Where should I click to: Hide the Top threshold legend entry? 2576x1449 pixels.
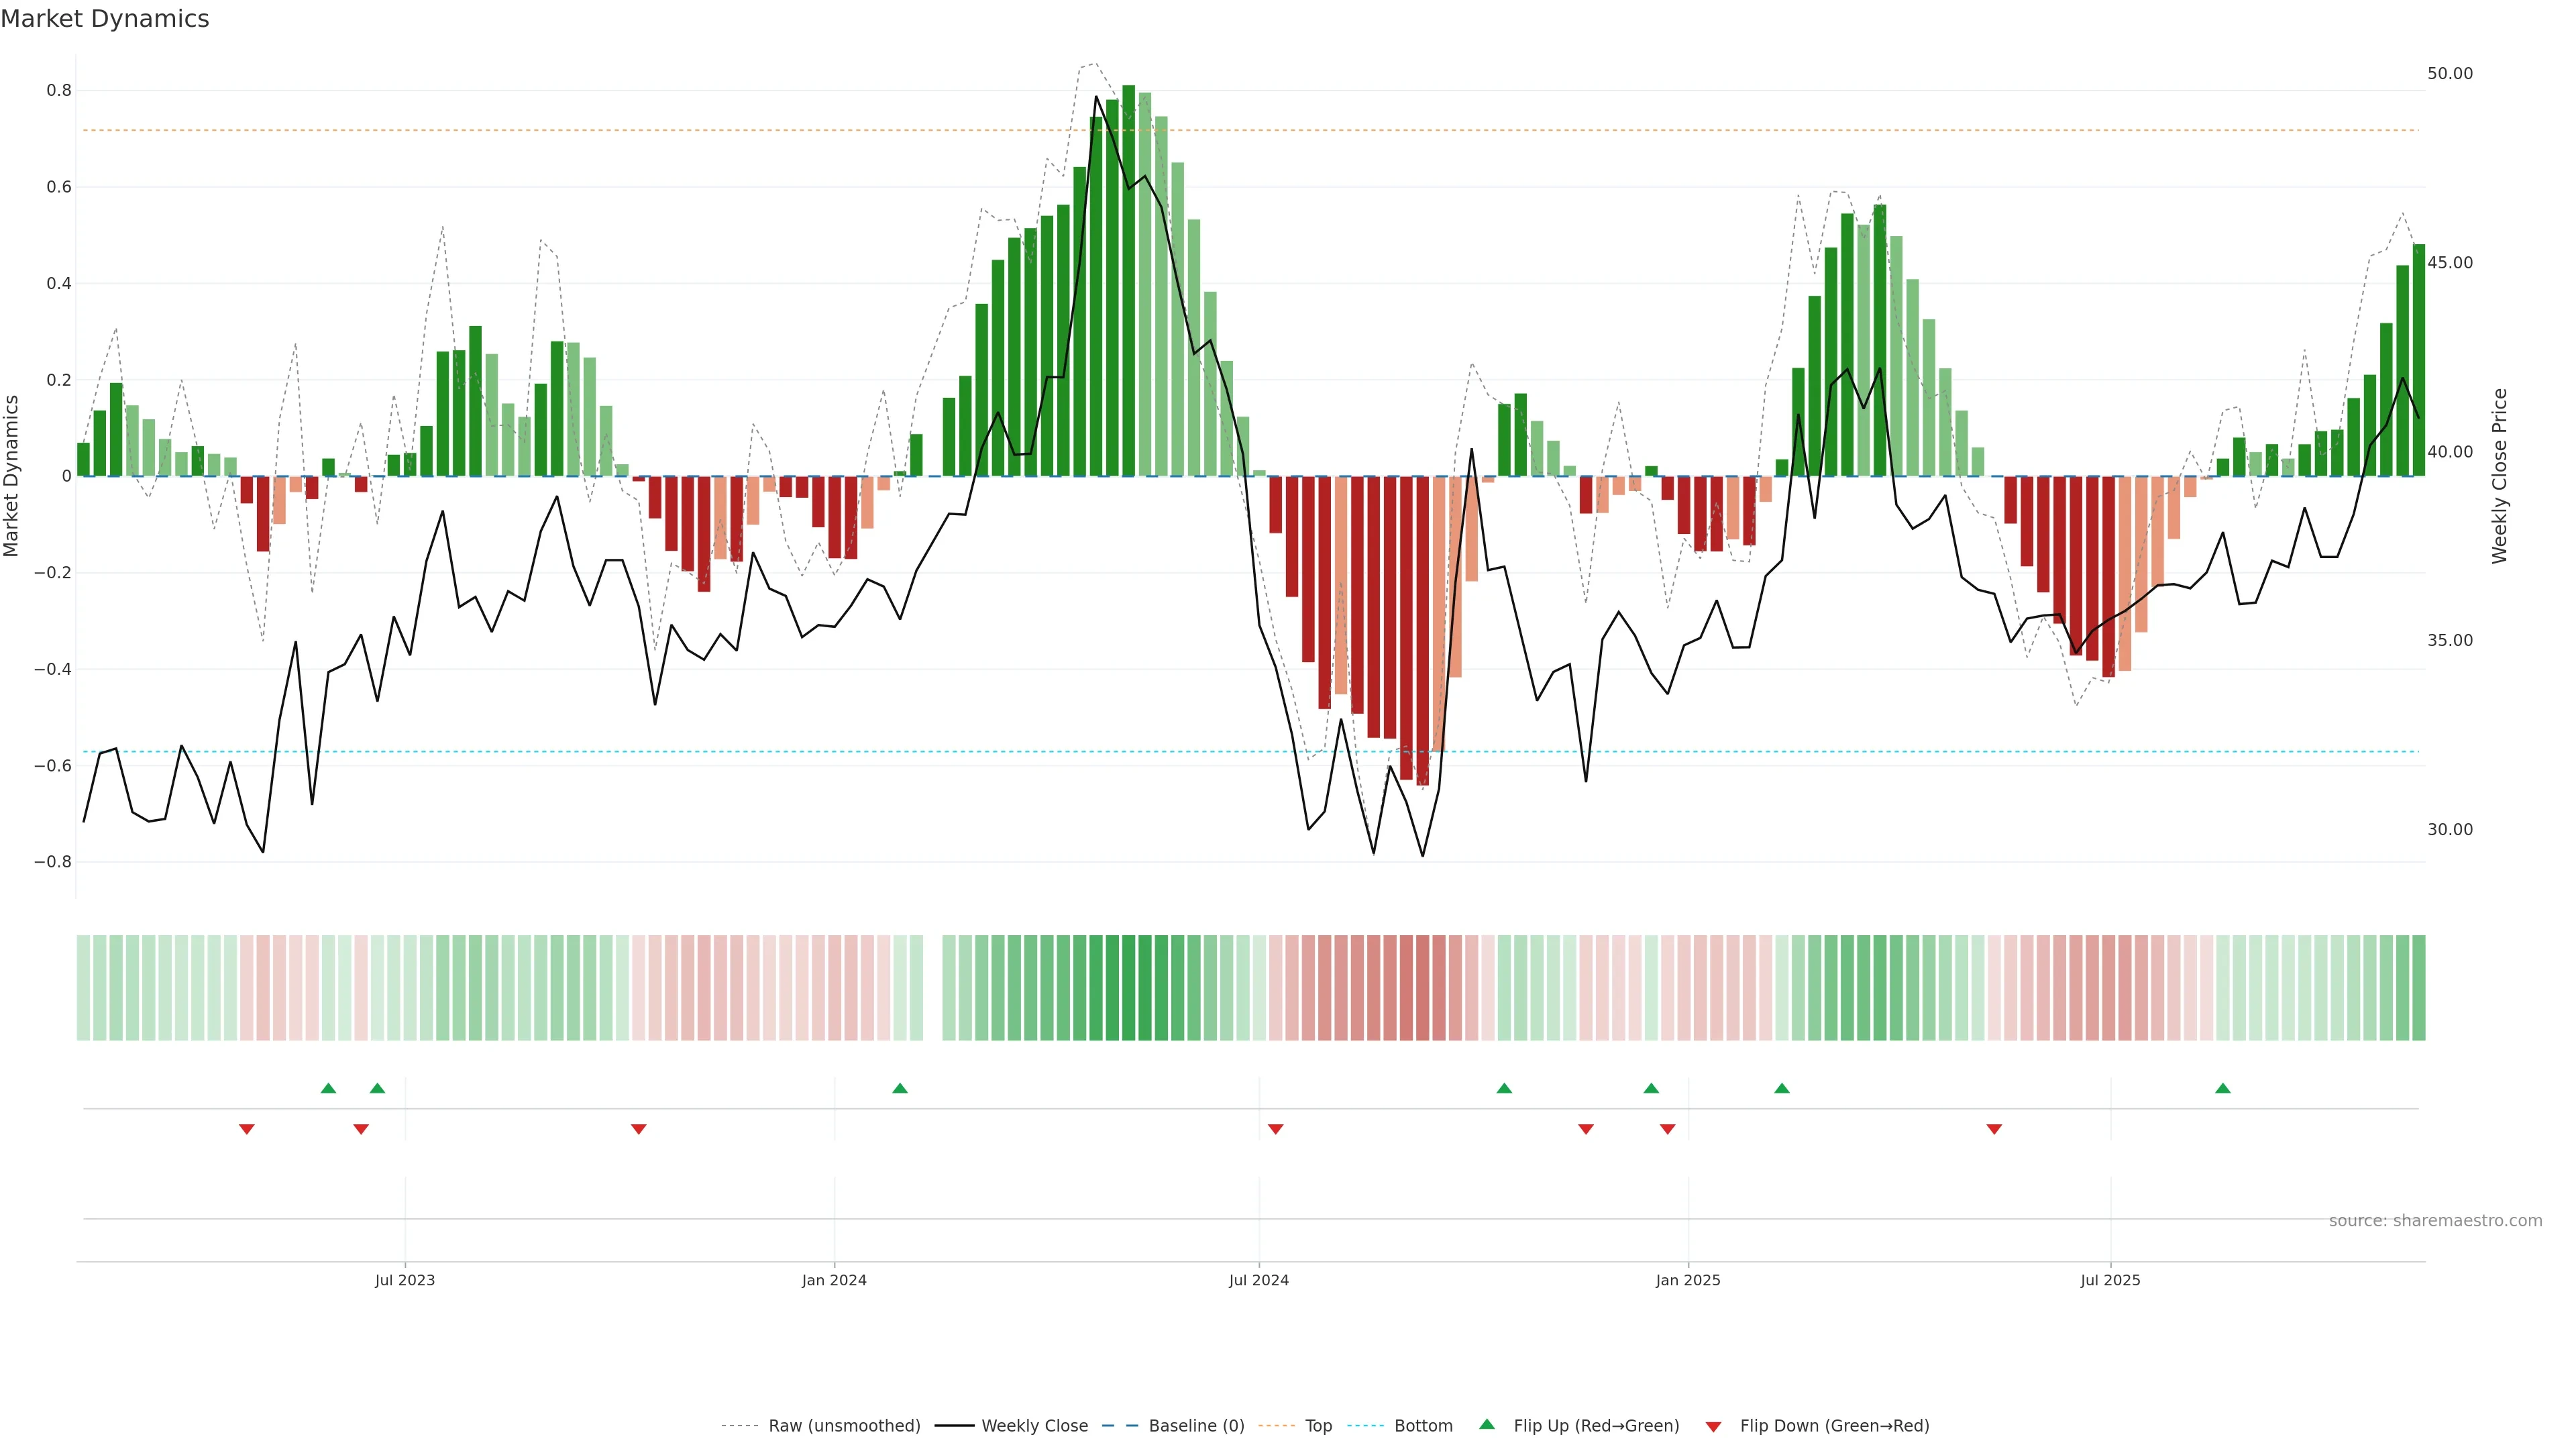point(1318,1426)
